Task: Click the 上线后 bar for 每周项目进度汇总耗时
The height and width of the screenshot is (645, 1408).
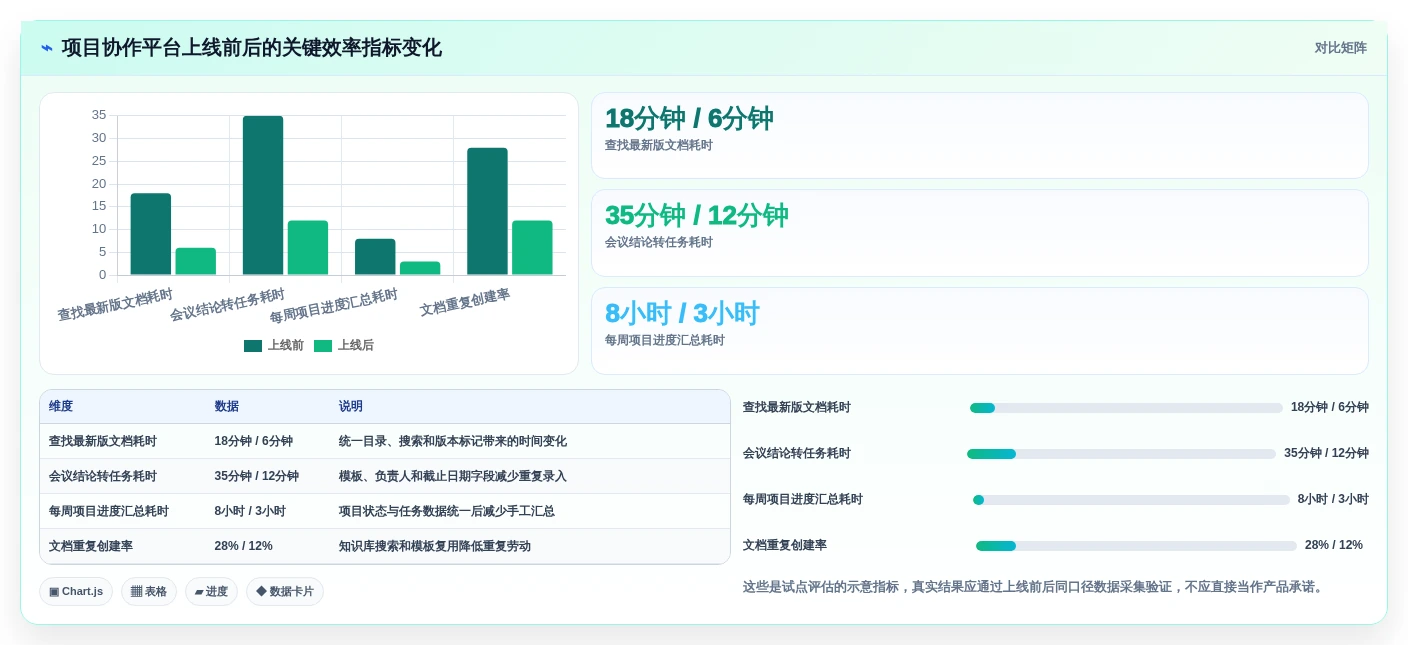Action: 420,268
